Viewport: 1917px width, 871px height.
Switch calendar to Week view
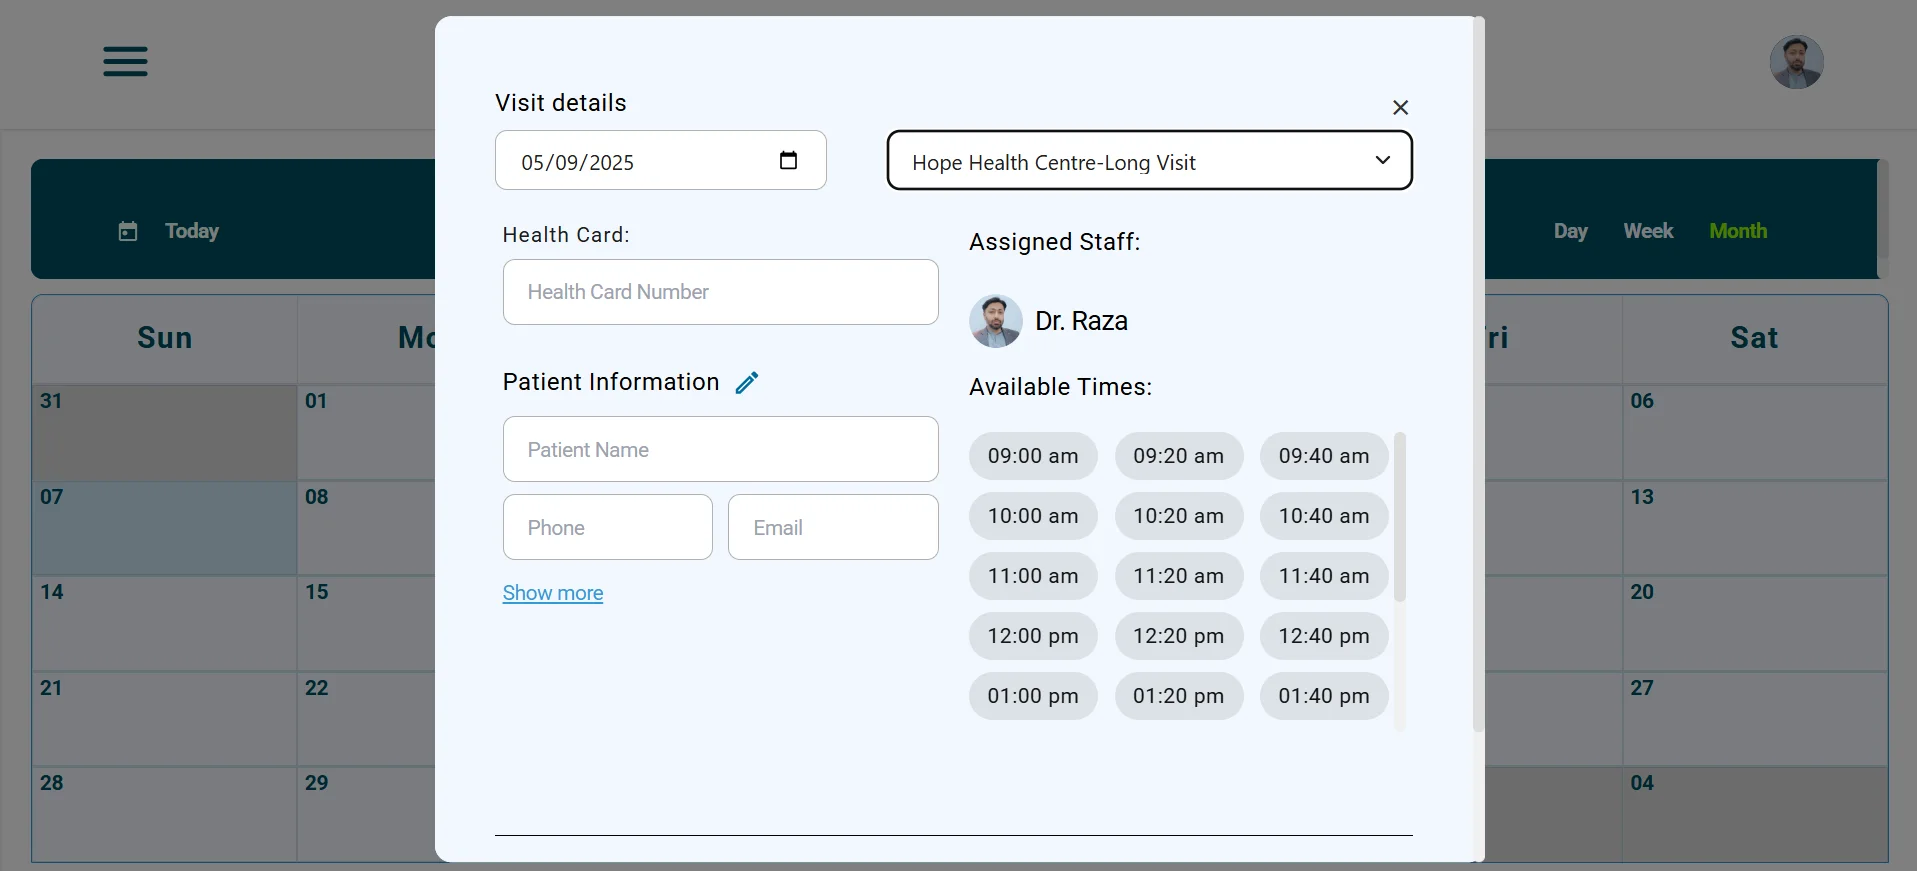click(x=1647, y=231)
